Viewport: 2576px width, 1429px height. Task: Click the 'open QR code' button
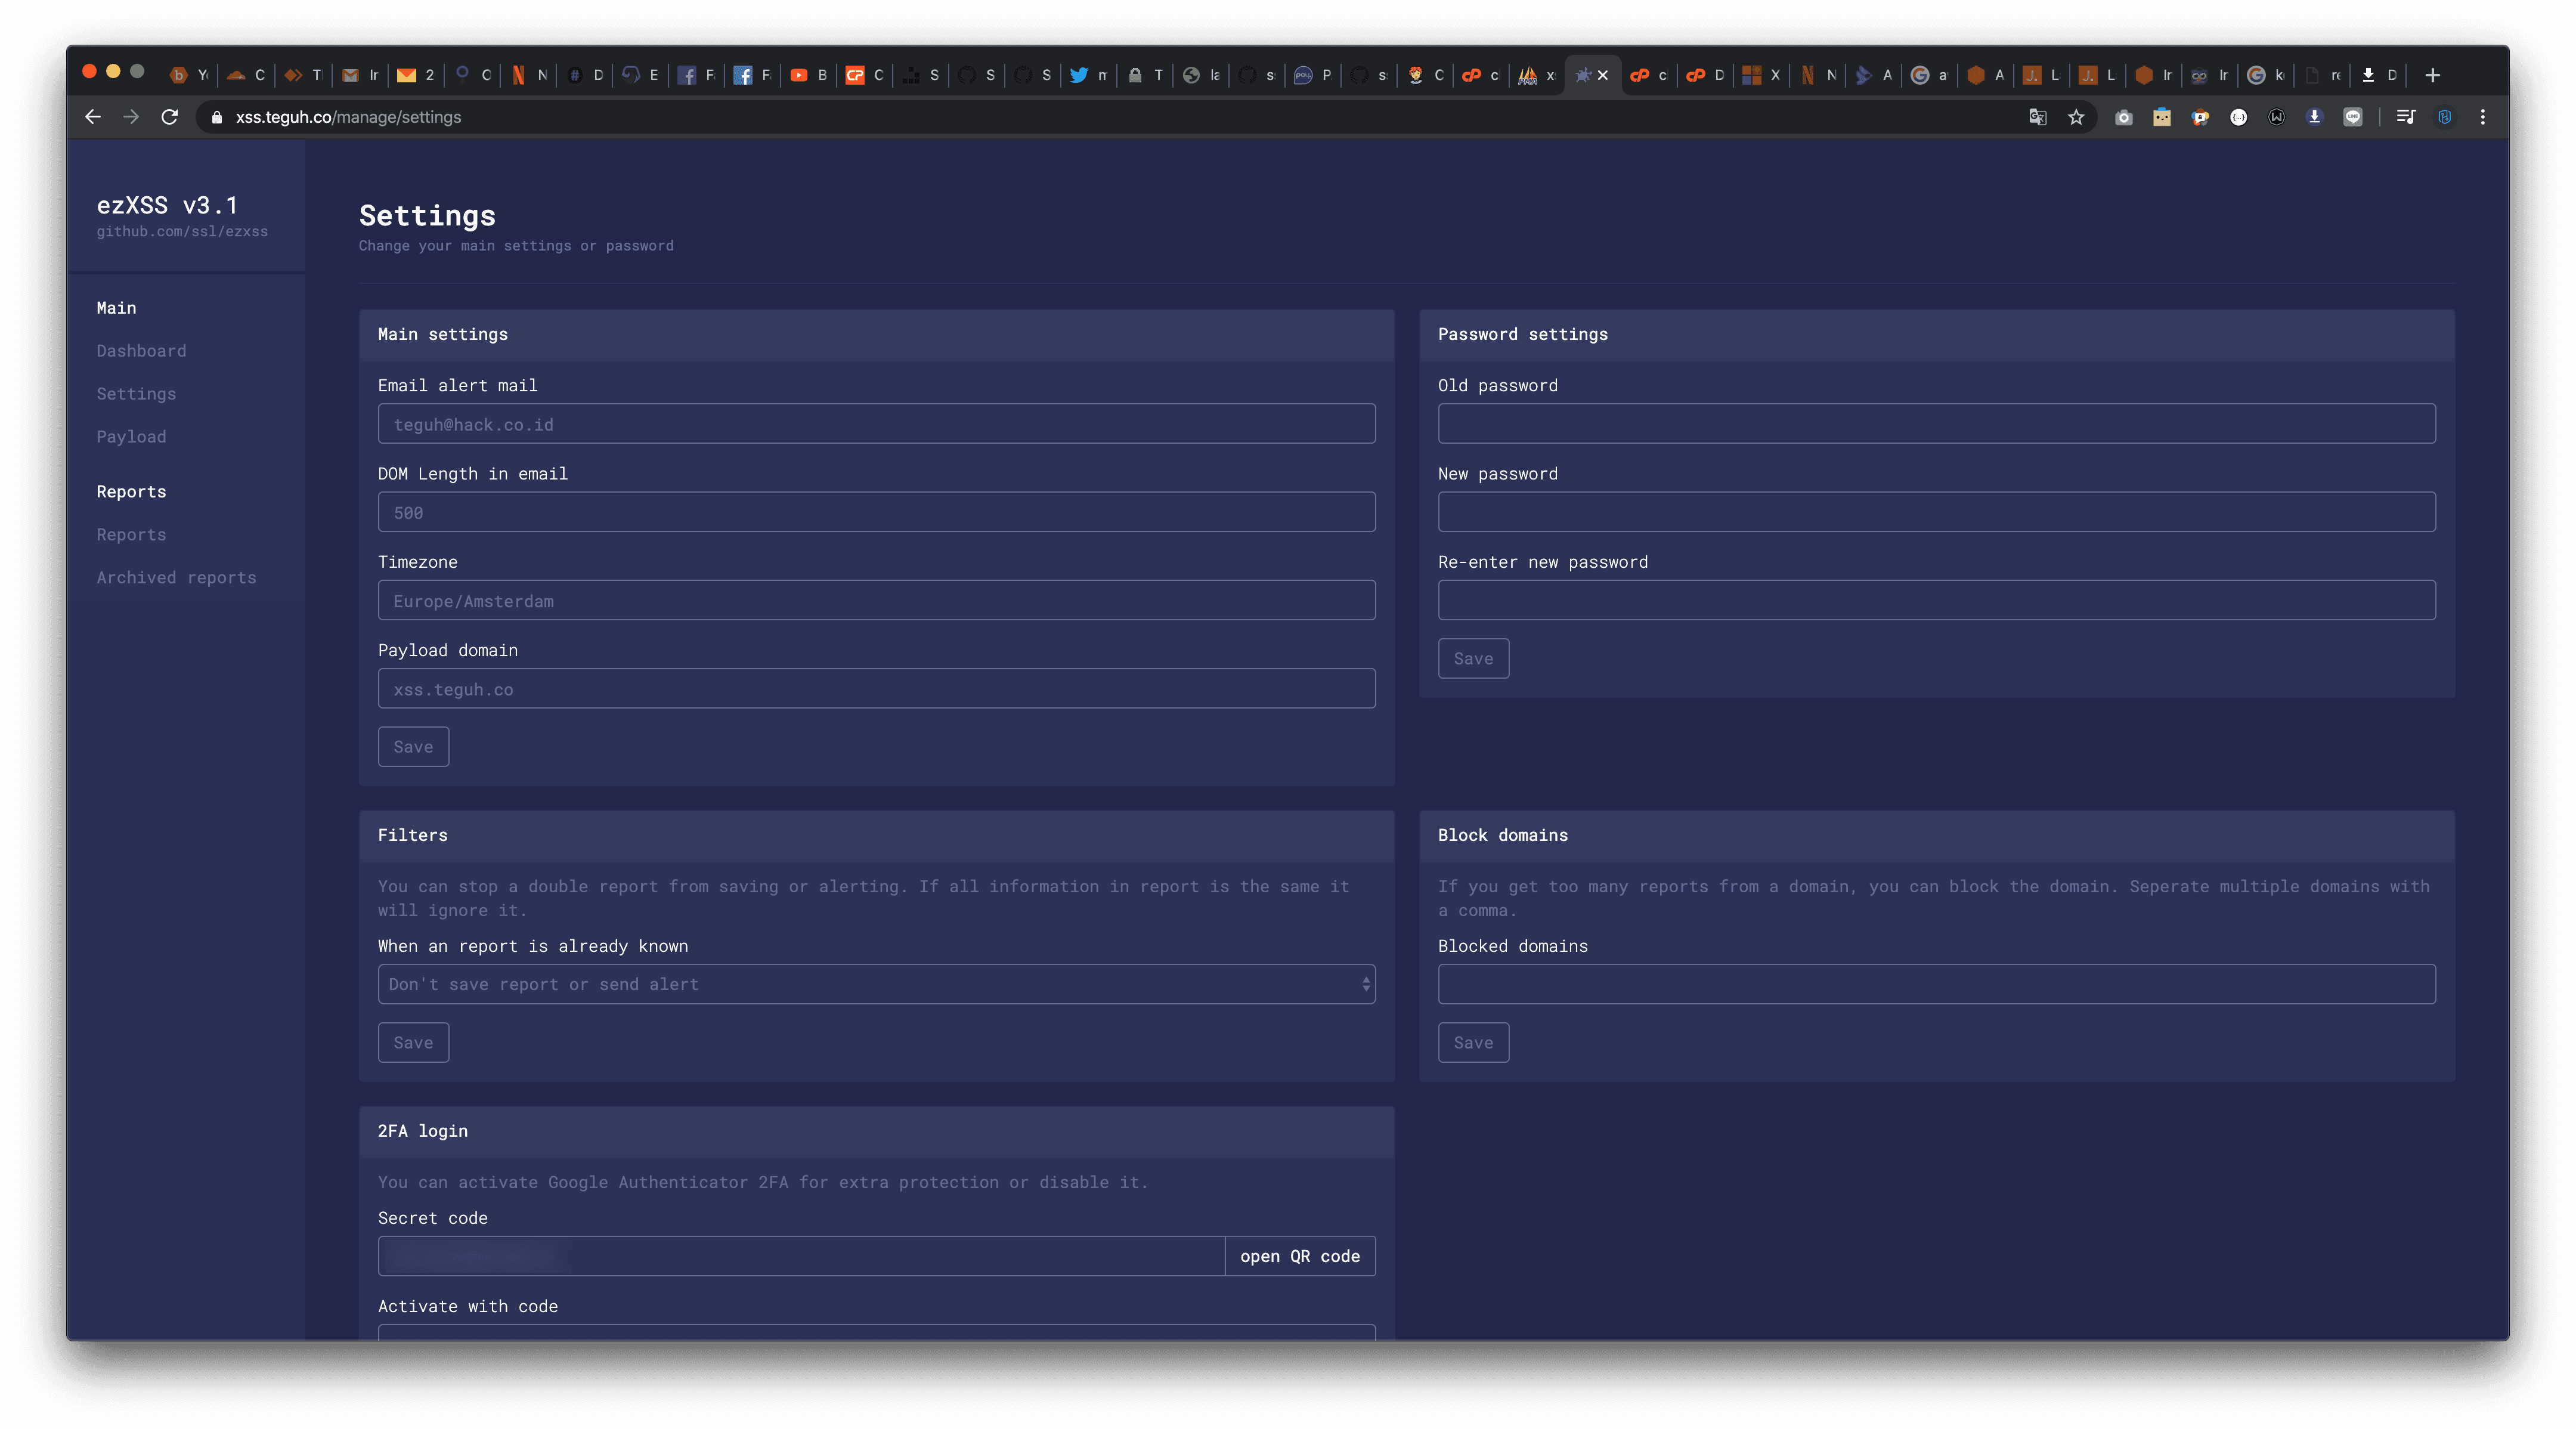[x=1299, y=1256]
